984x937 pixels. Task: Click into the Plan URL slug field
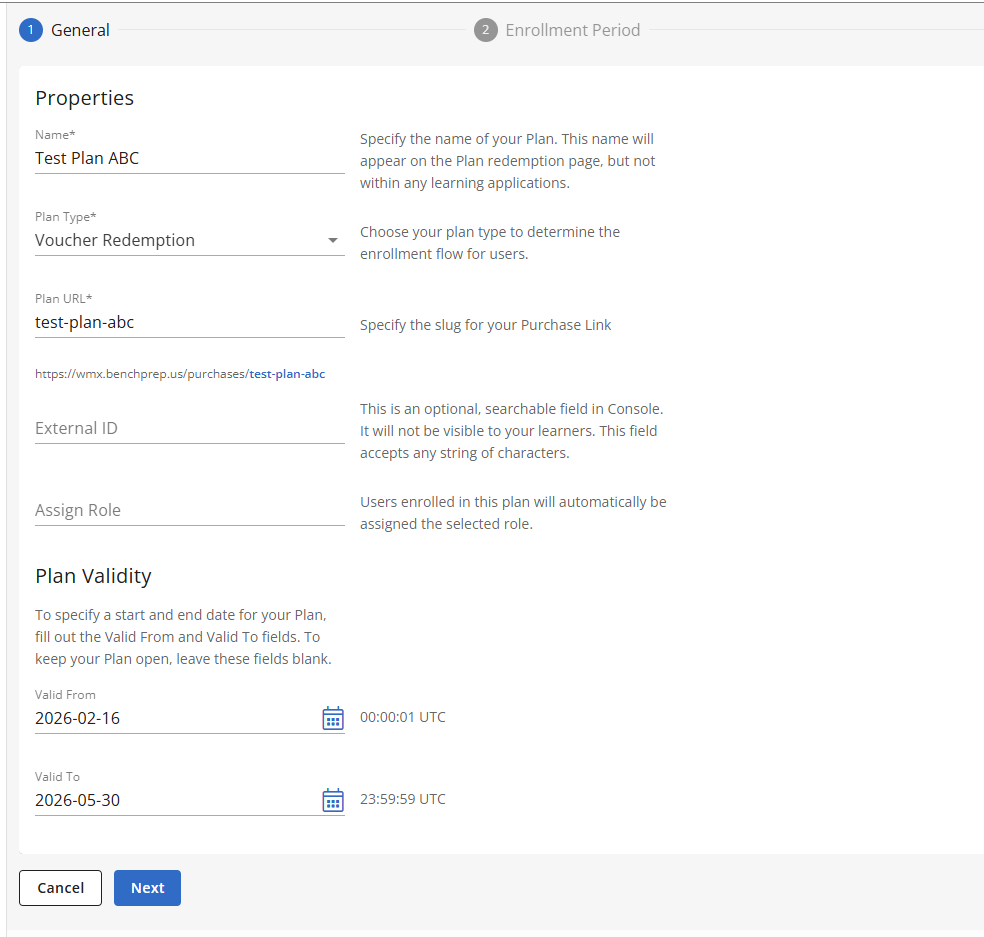click(x=189, y=322)
